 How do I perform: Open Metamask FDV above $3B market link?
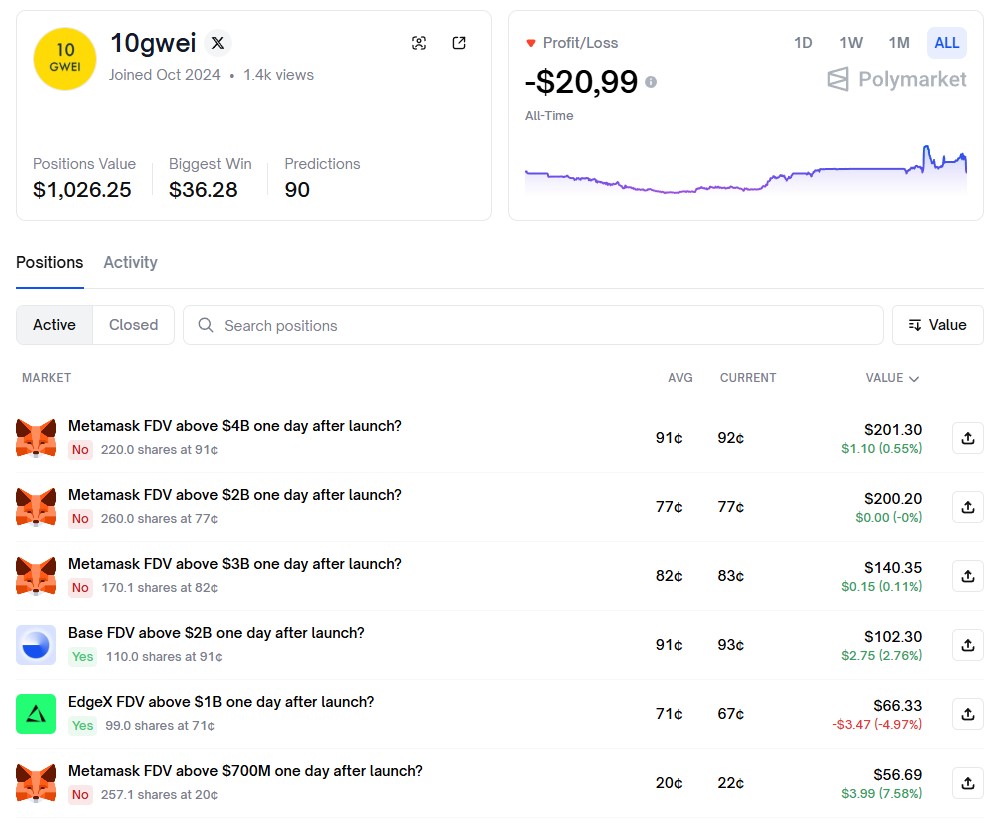[235, 564]
